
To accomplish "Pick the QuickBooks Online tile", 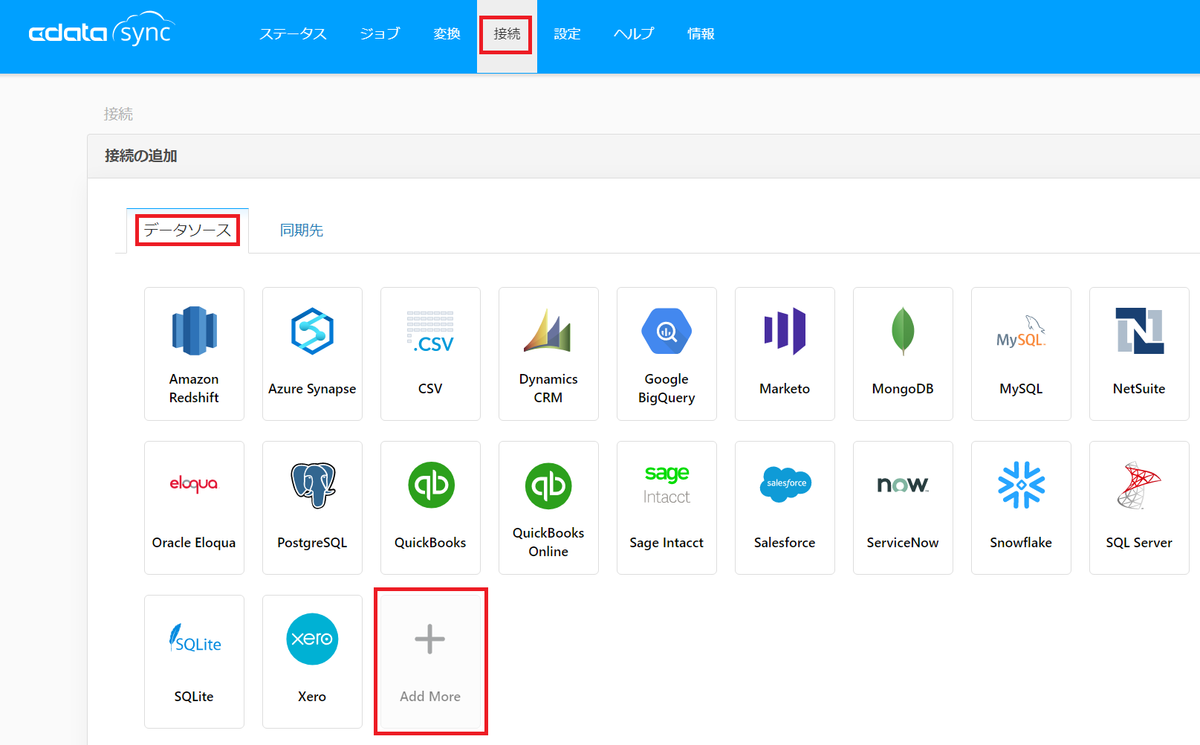I will [x=548, y=508].
